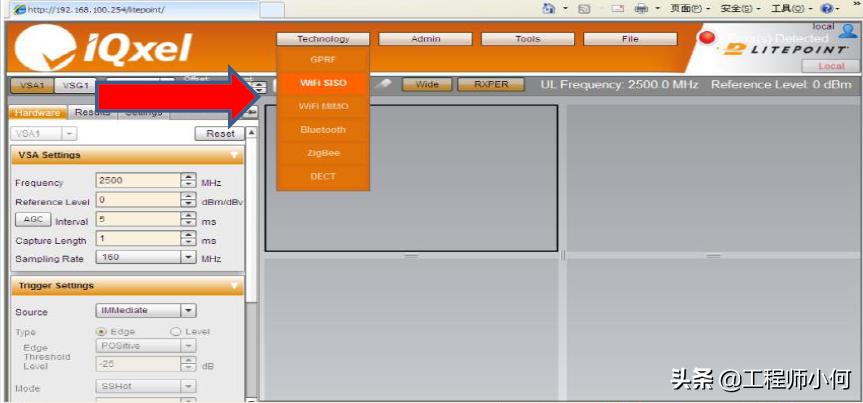
Task: Click the local user profile icon
Action: tap(848, 31)
